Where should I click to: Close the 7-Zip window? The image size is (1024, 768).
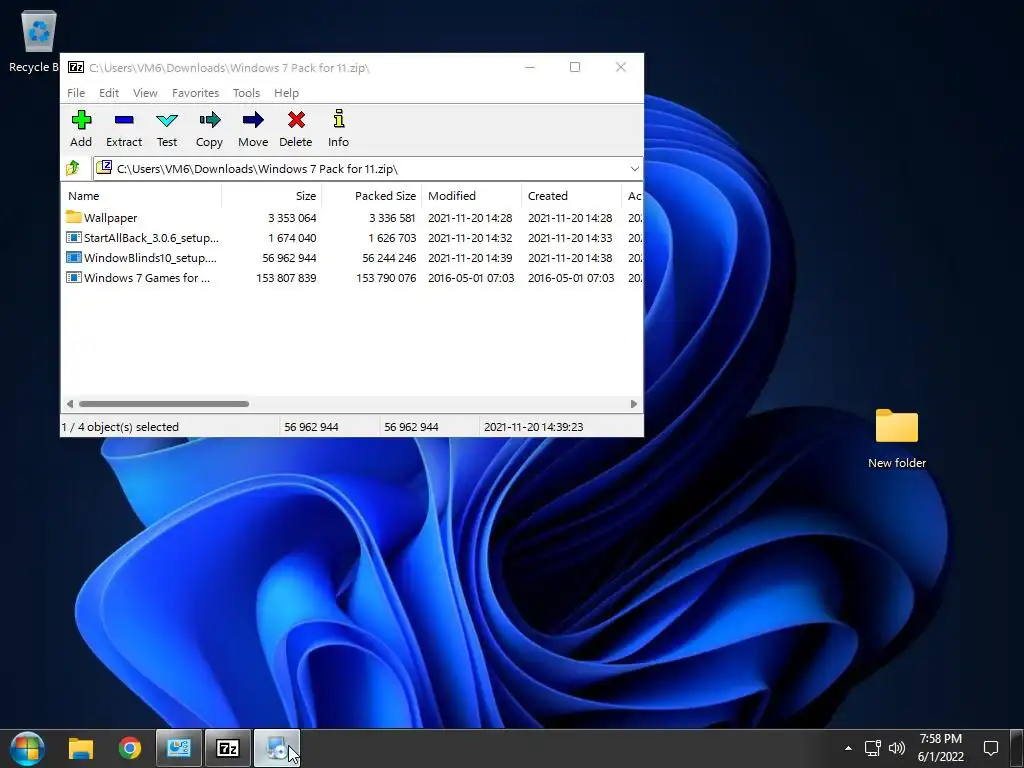[620, 67]
